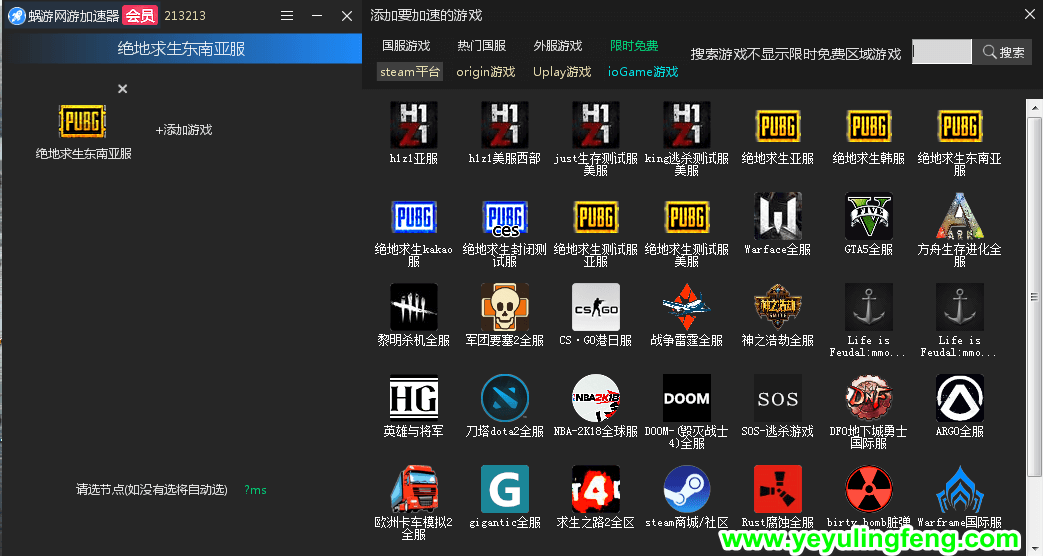Click scrollbar up arrow in game list
The height and width of the screenshot is (556, 1043).
[1034, 107]
